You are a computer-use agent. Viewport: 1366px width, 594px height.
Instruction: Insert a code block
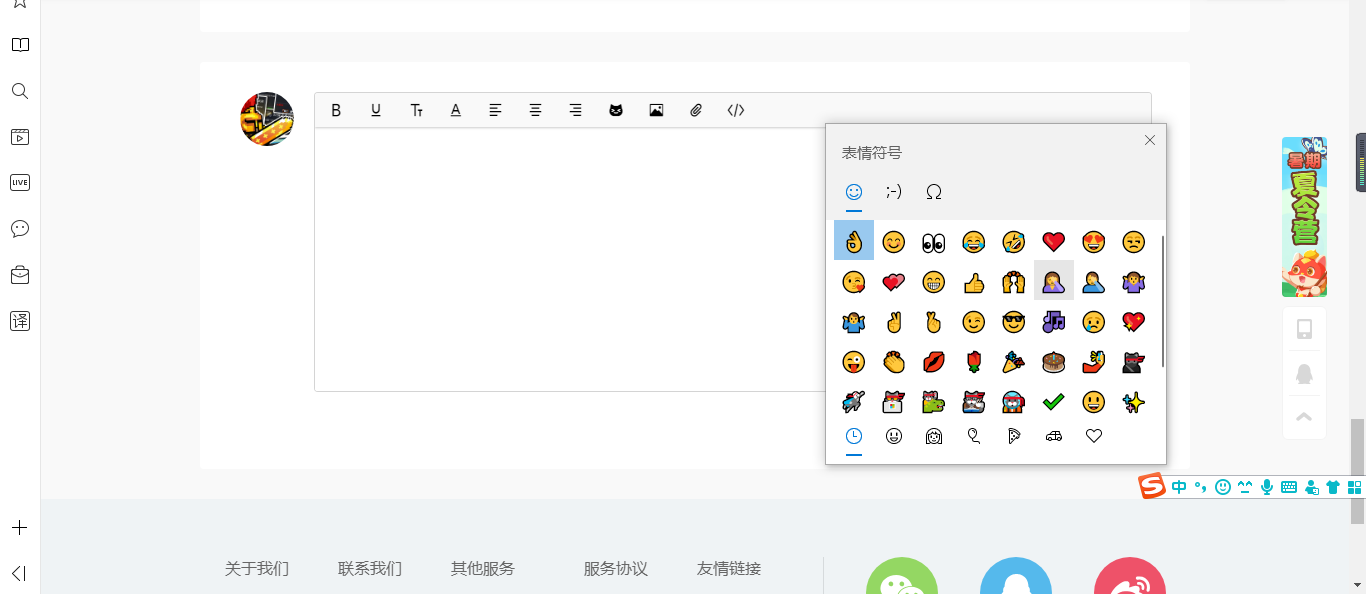736,110
